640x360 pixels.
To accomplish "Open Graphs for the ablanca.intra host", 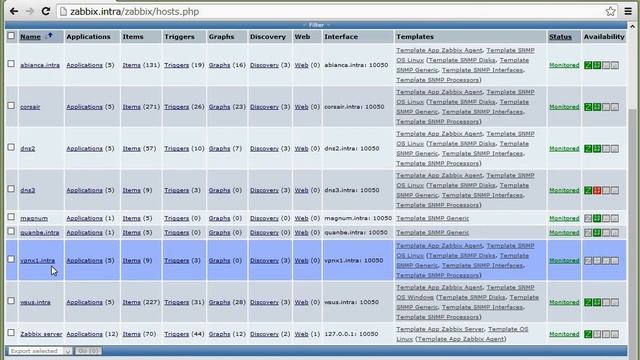I will point(219,65).
